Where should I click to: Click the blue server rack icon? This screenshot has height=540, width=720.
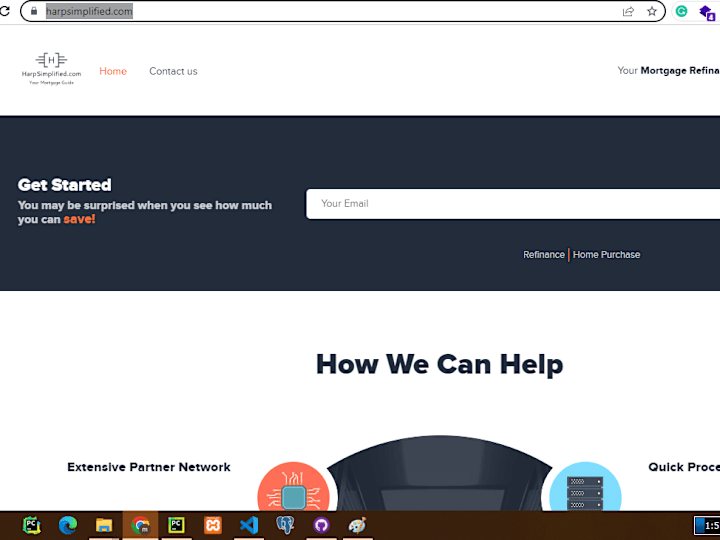(x=585, y=487)
